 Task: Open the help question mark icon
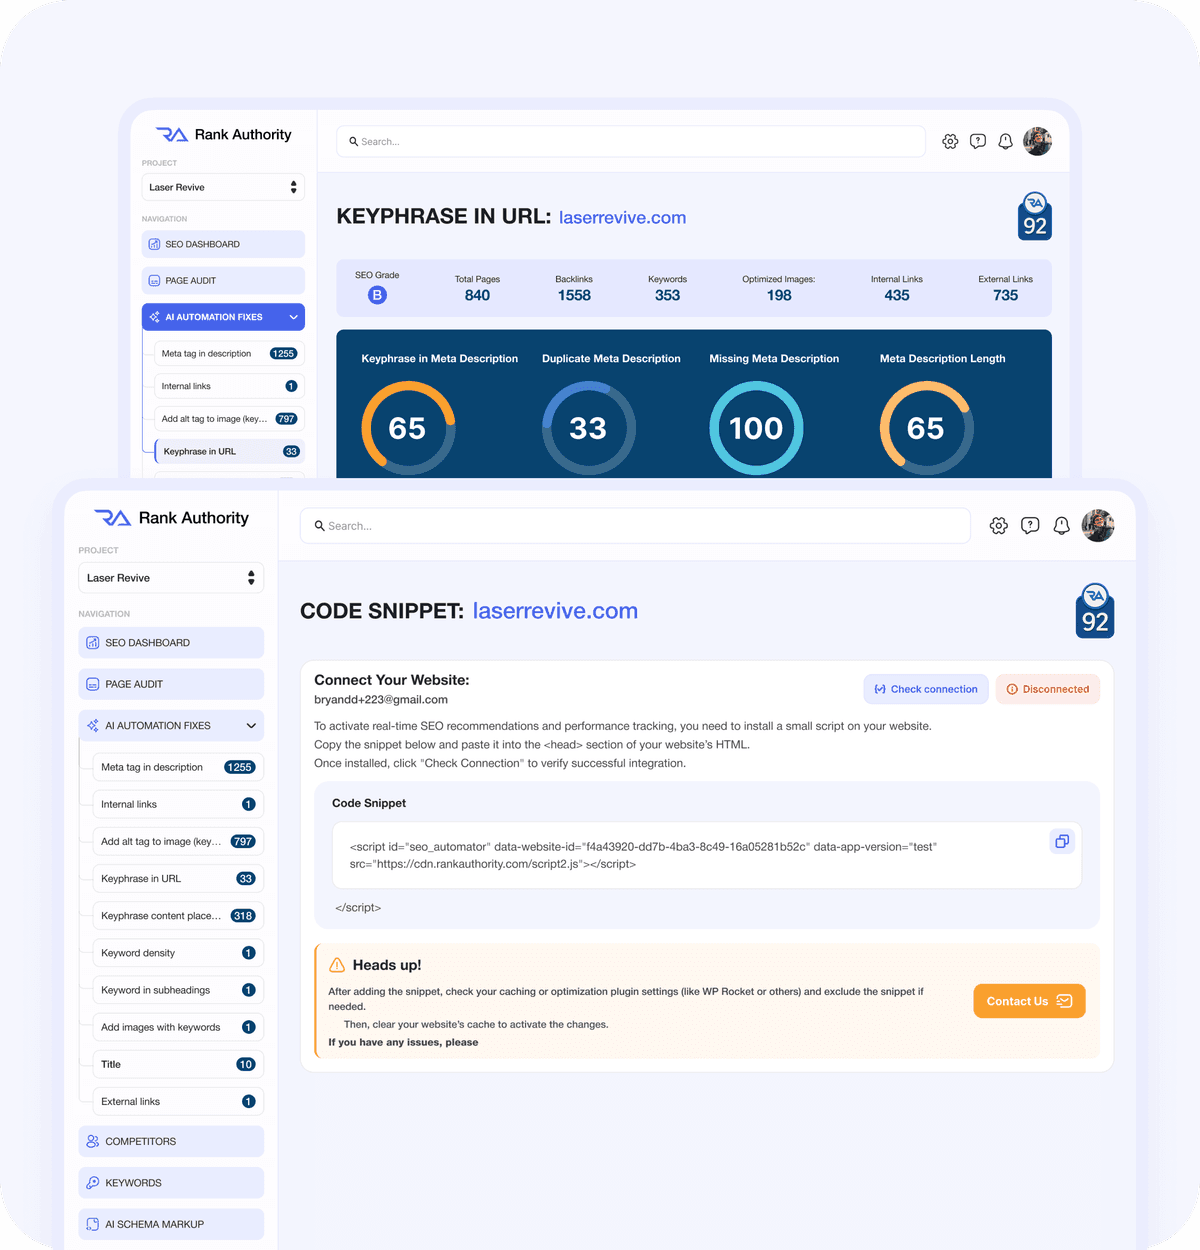(1030, 525)
